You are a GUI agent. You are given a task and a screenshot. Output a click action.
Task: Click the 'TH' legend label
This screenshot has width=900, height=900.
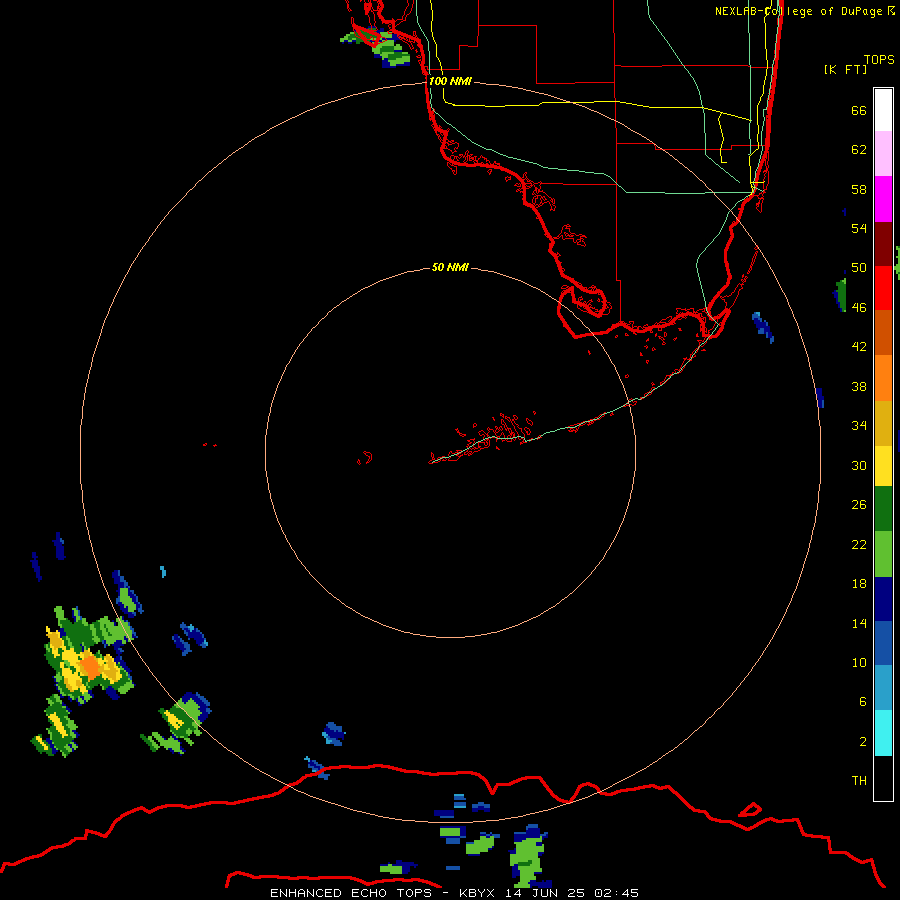click(x=859, y=781)
